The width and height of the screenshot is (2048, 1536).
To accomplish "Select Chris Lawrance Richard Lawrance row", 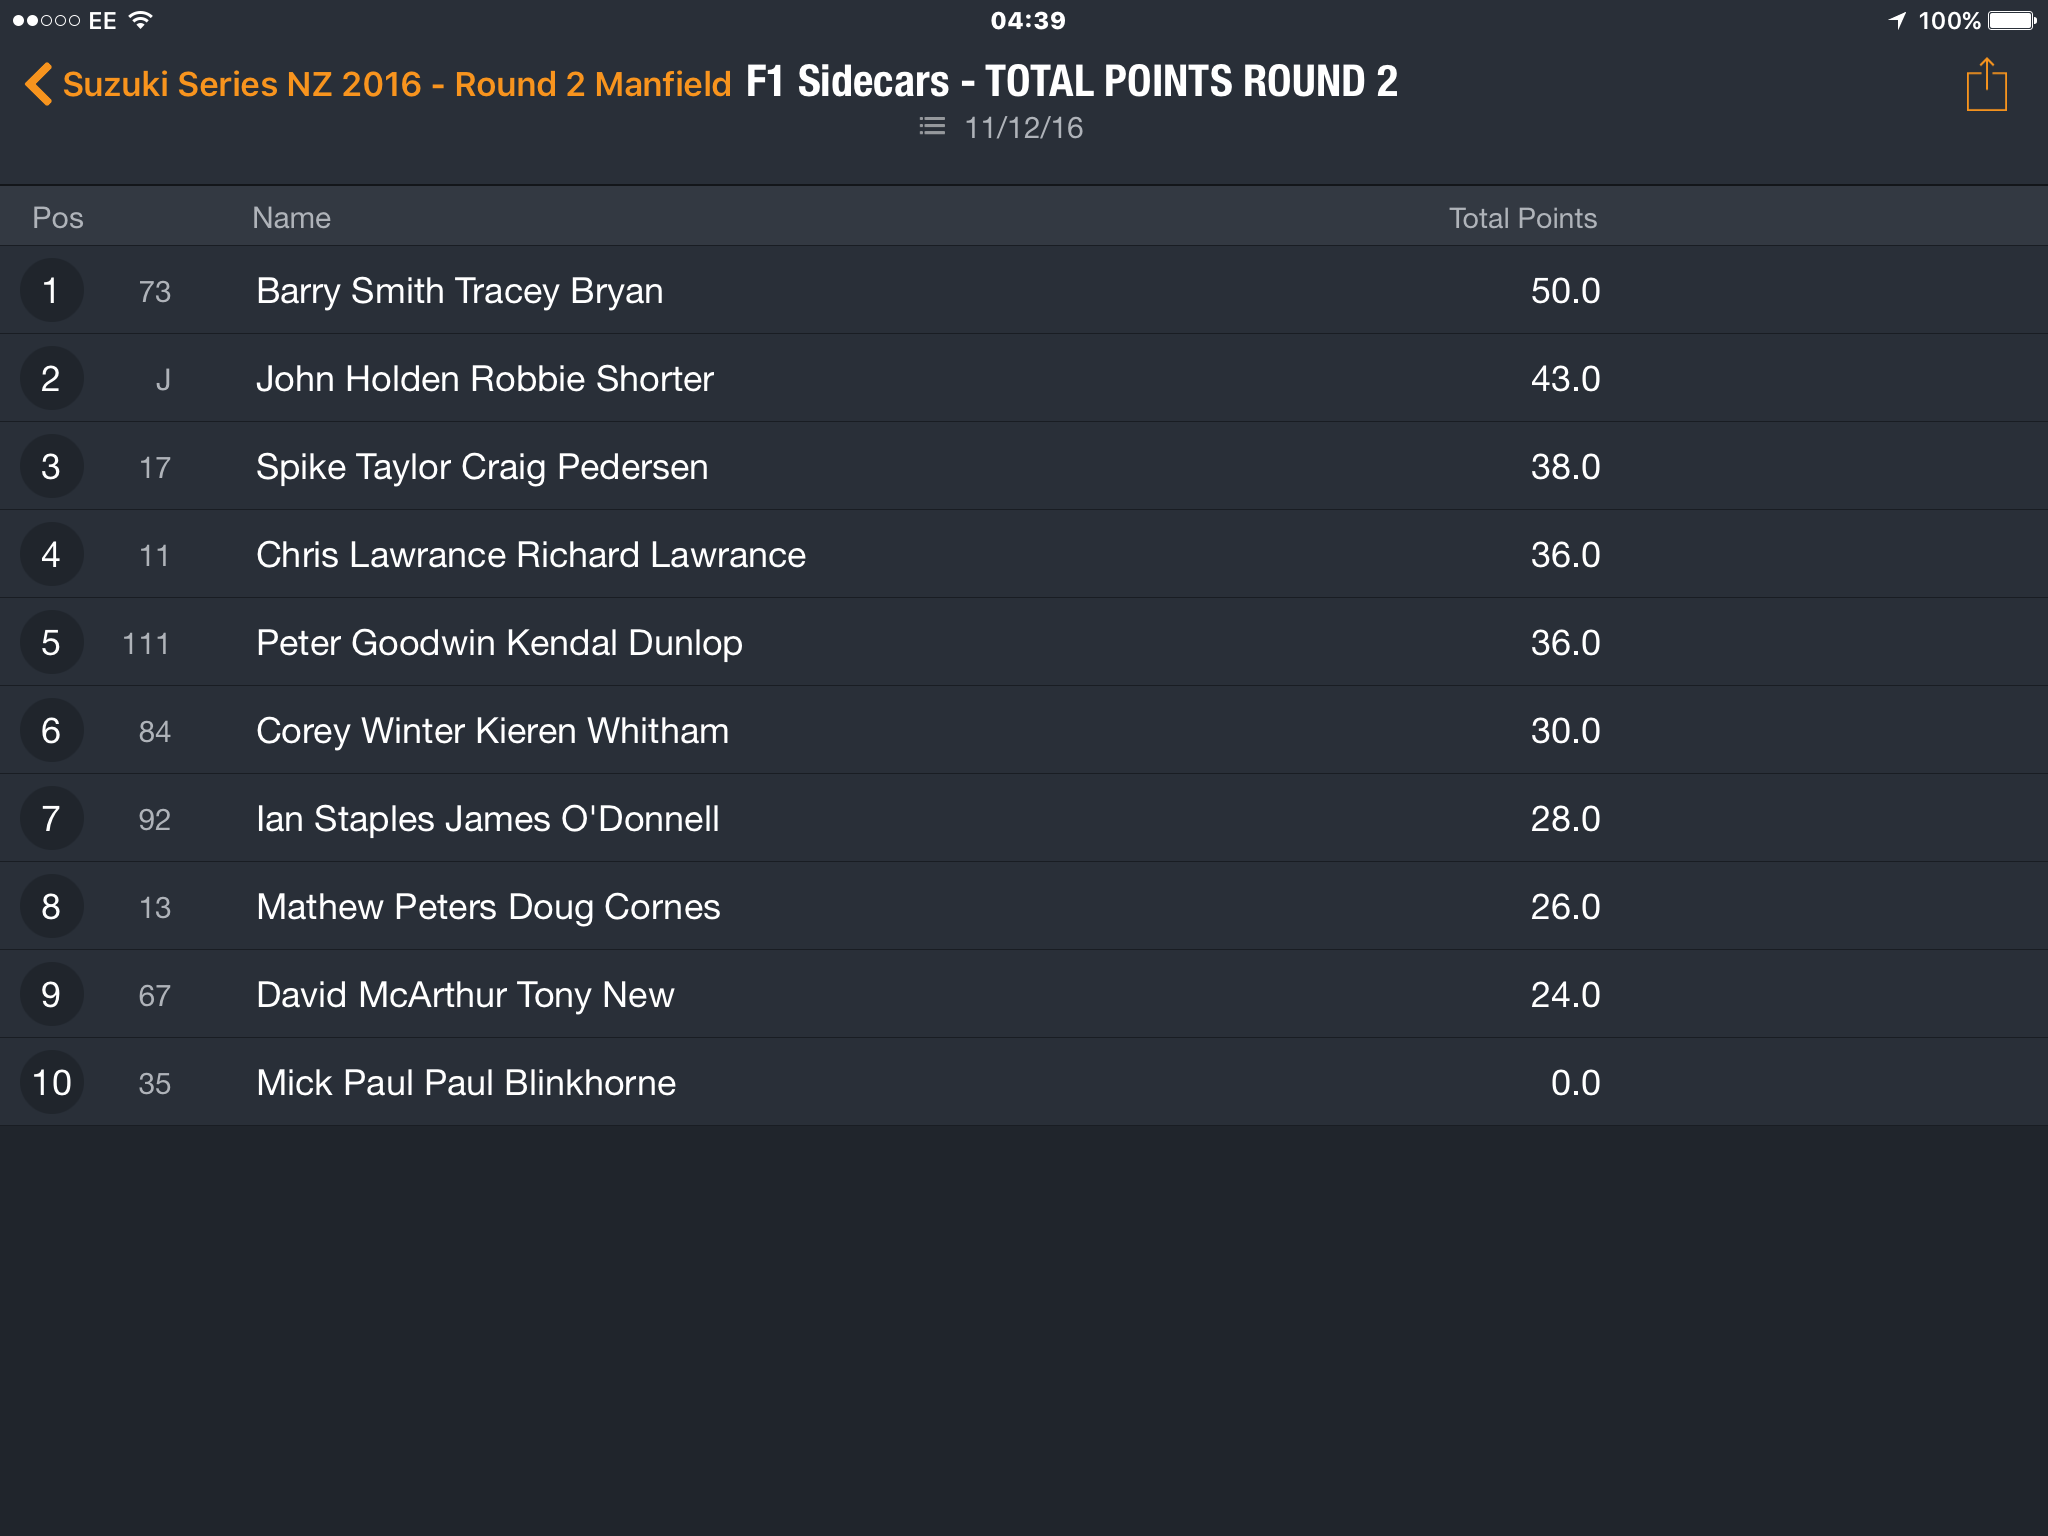I will coord(1024,554).
